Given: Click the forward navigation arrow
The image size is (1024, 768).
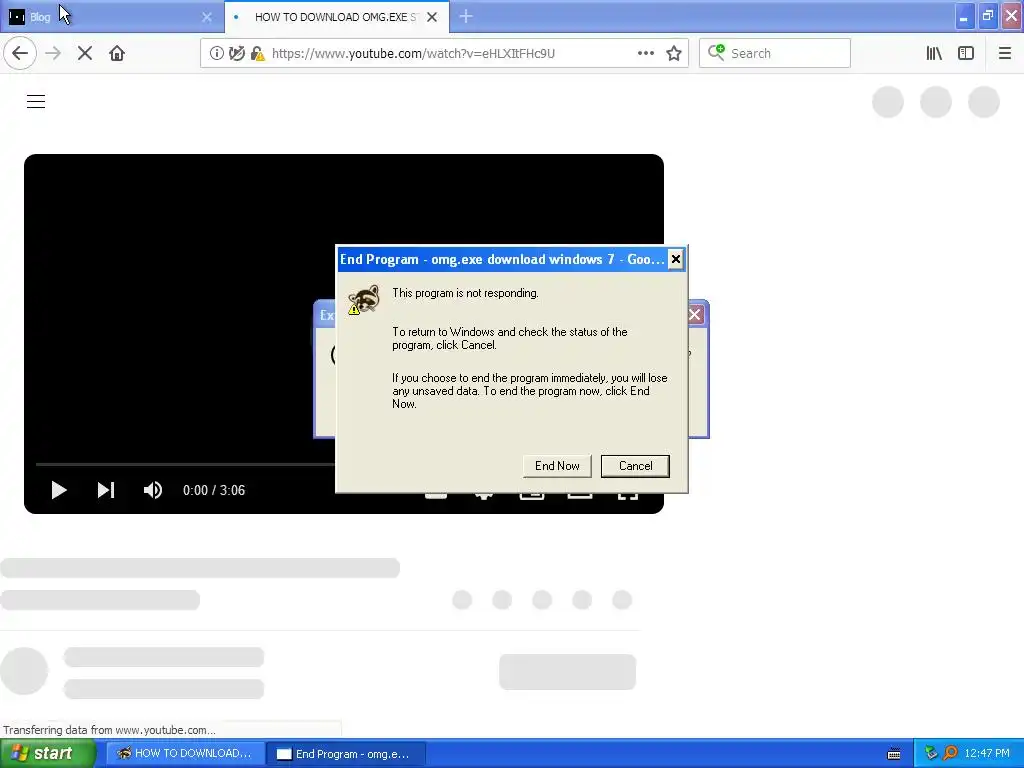Looking at the screenshot, I should pyautogui.click(x=53, y=54).
